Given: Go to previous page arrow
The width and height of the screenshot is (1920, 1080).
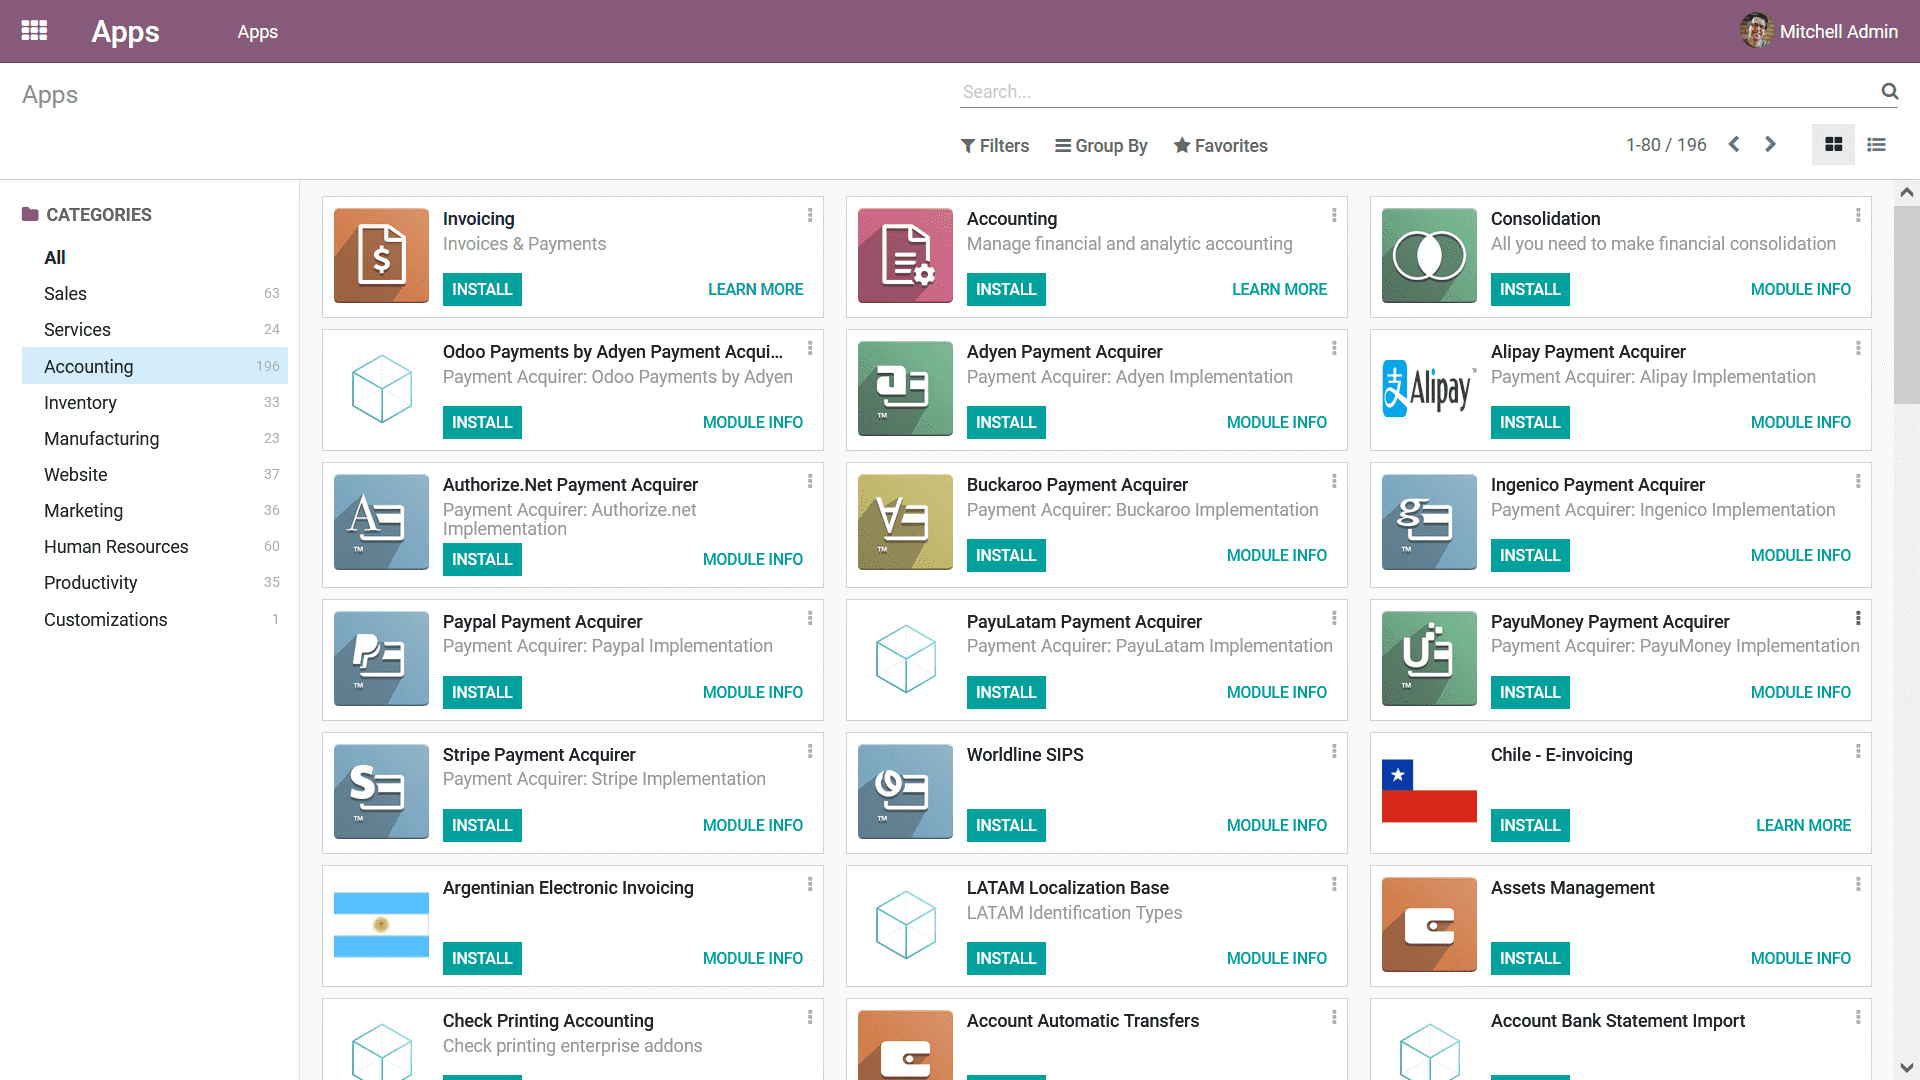Looking at the screenshot, I should [1734, 145].
